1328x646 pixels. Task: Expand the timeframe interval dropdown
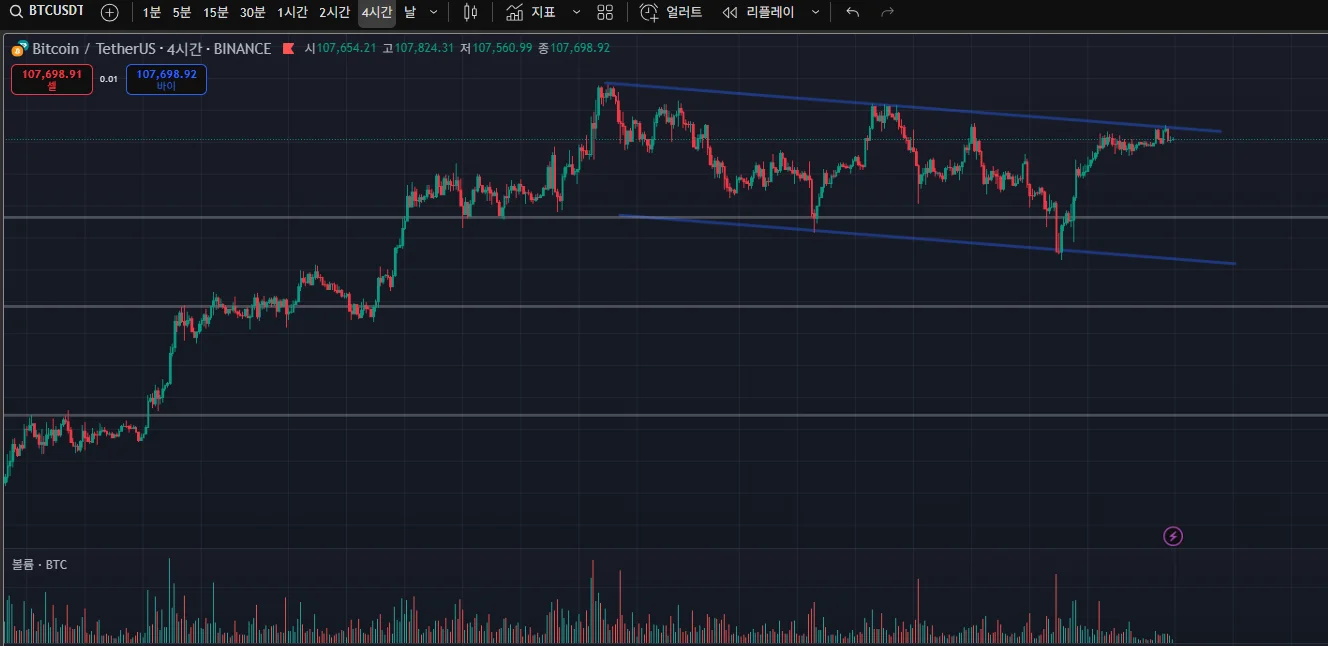click(433, 13)
